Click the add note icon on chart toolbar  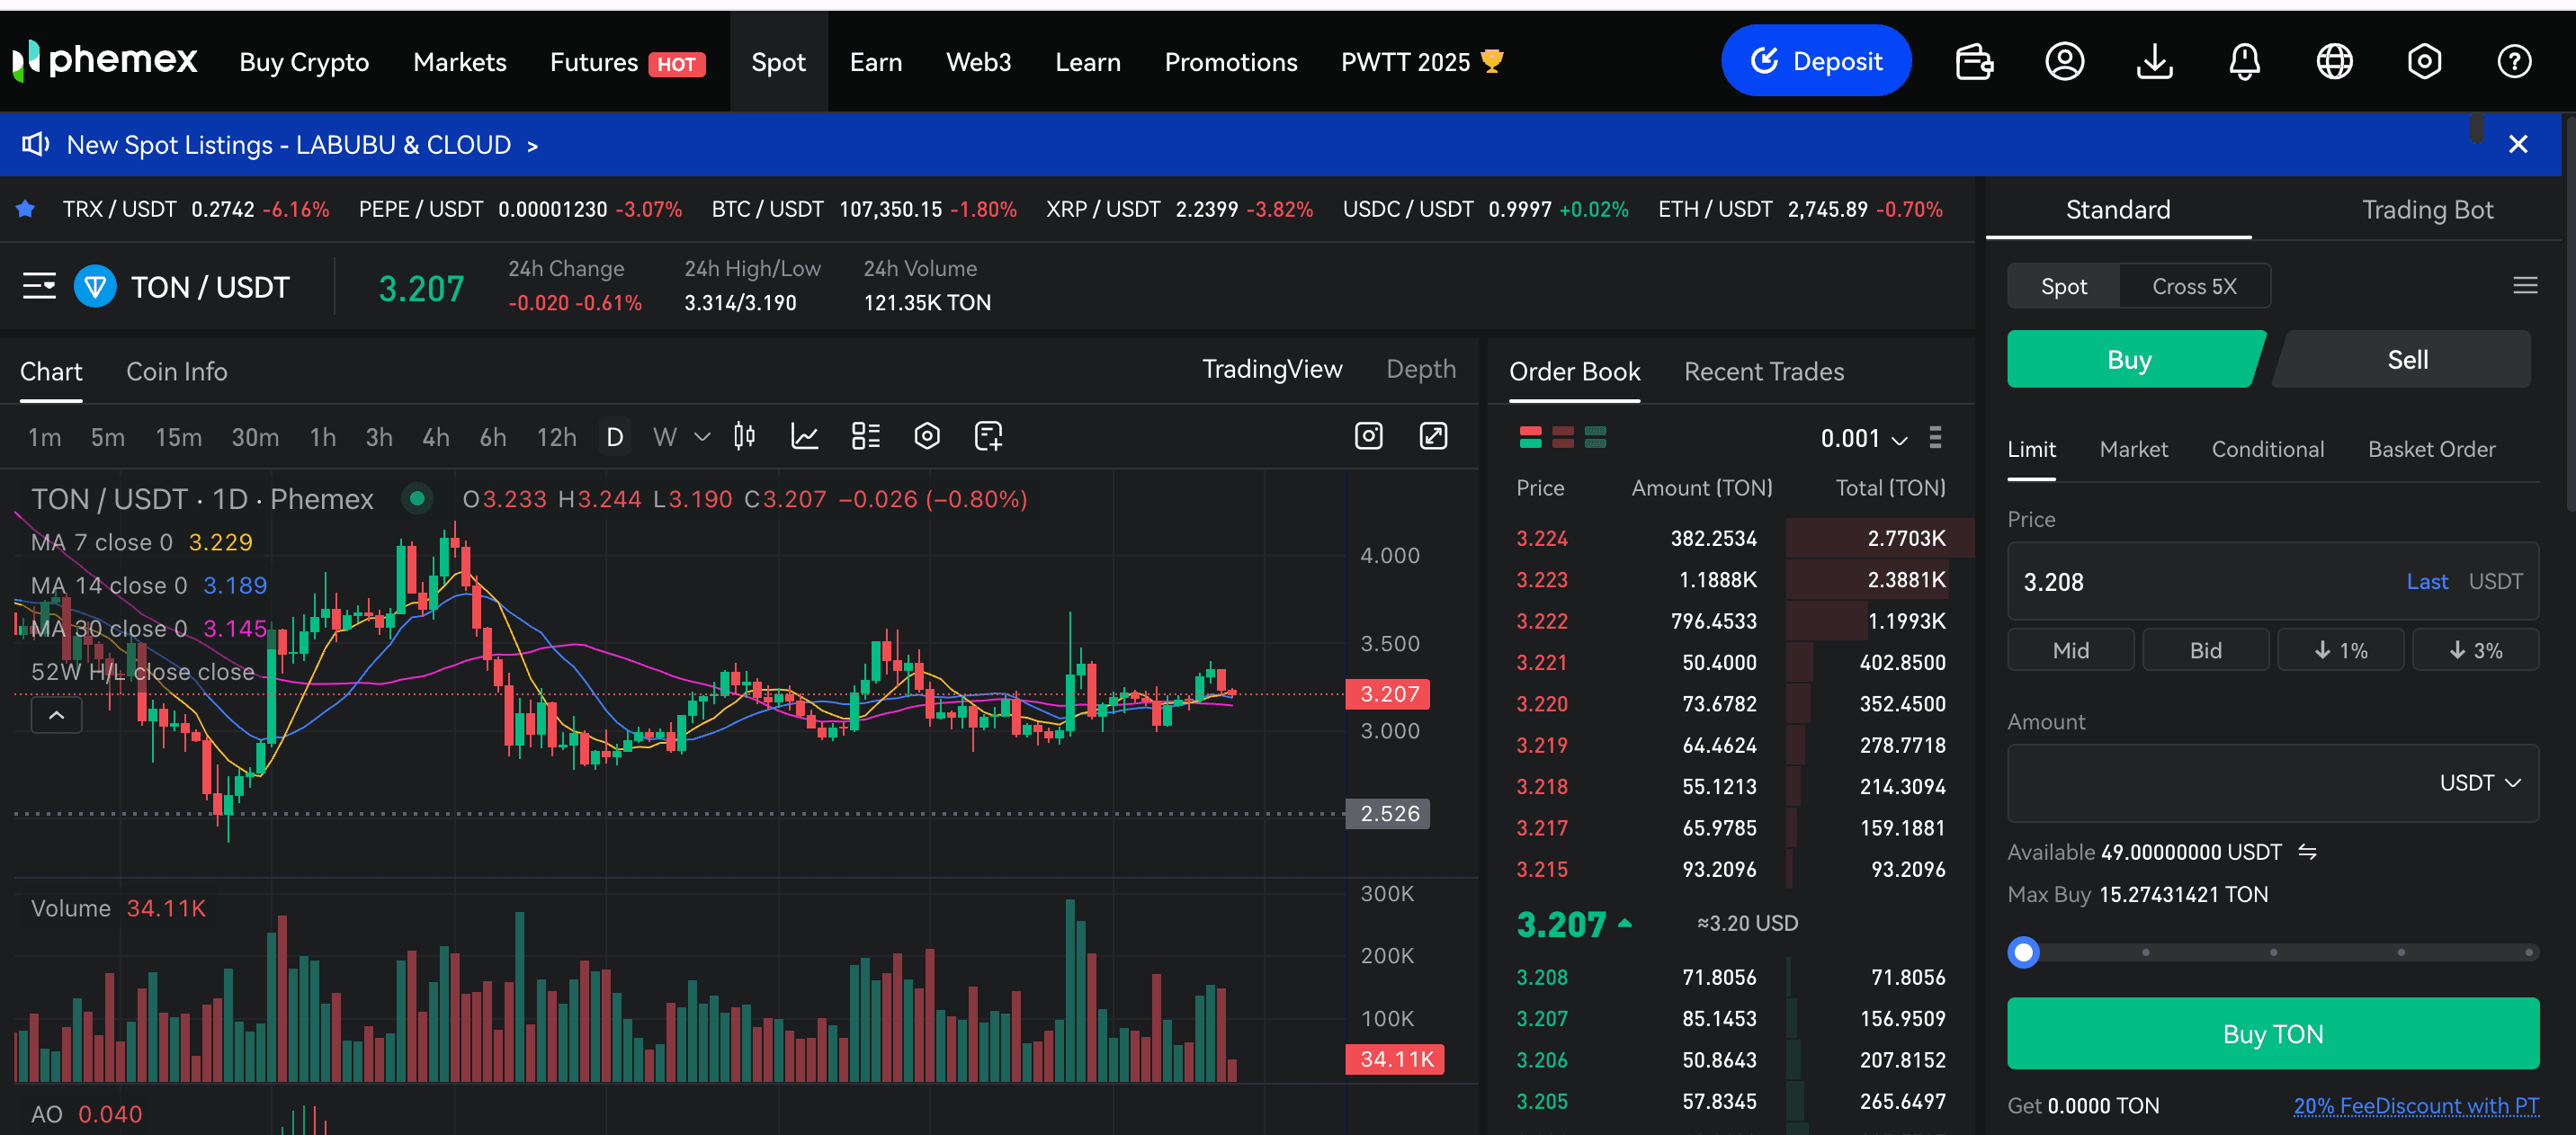(x=988, y=437)
